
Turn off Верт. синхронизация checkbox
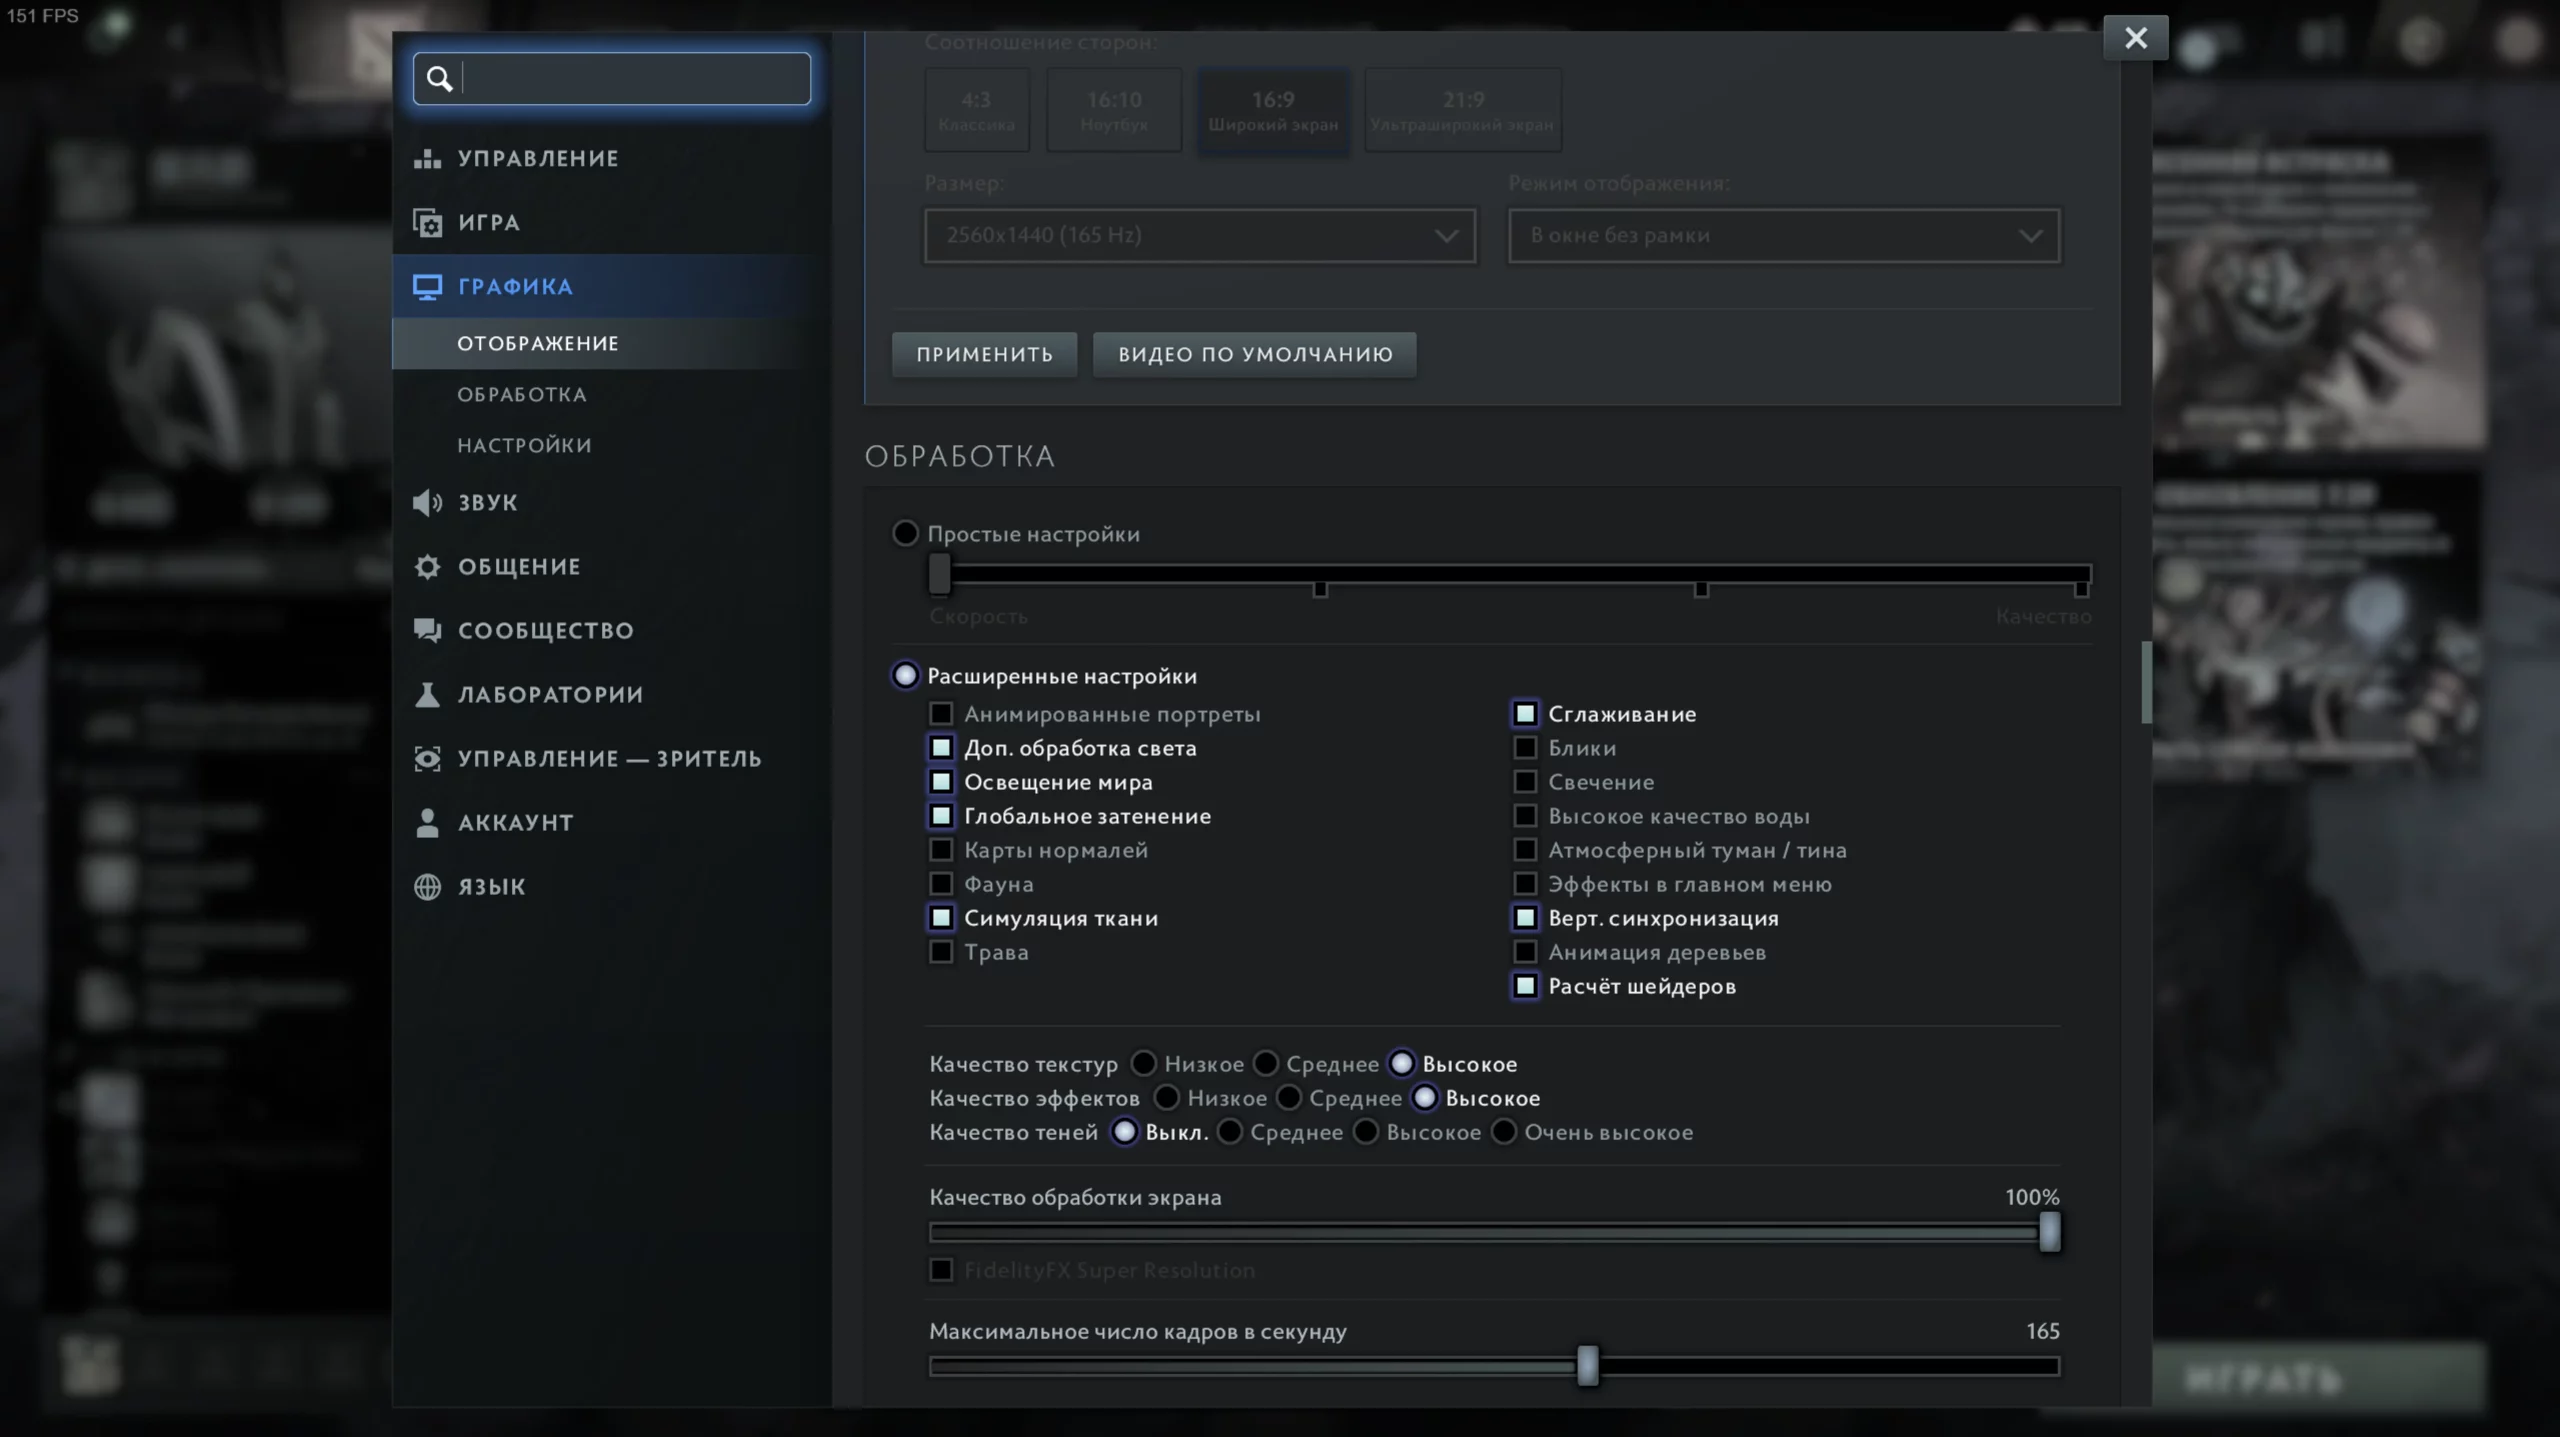coord(1525,918)
